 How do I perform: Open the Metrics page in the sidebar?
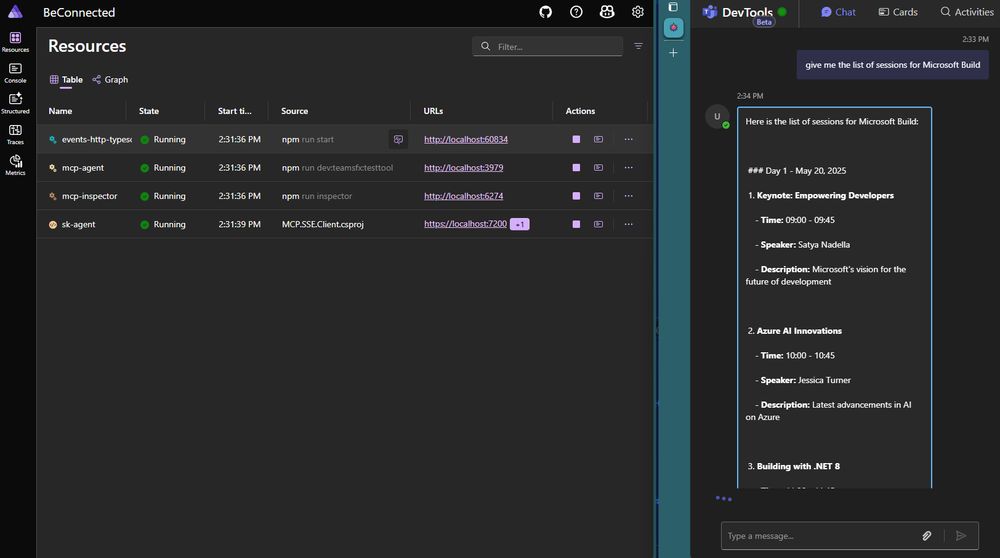pyautogui.click(x=15, y=165)
